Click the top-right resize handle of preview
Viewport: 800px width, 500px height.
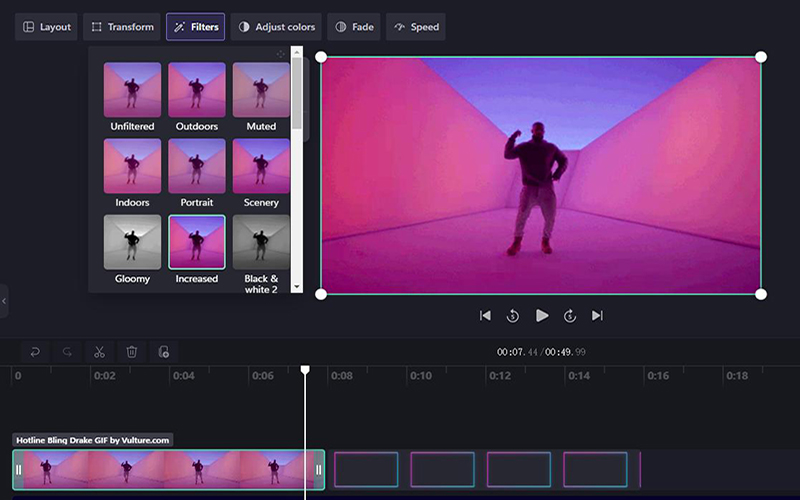click(x=761, y=57)
